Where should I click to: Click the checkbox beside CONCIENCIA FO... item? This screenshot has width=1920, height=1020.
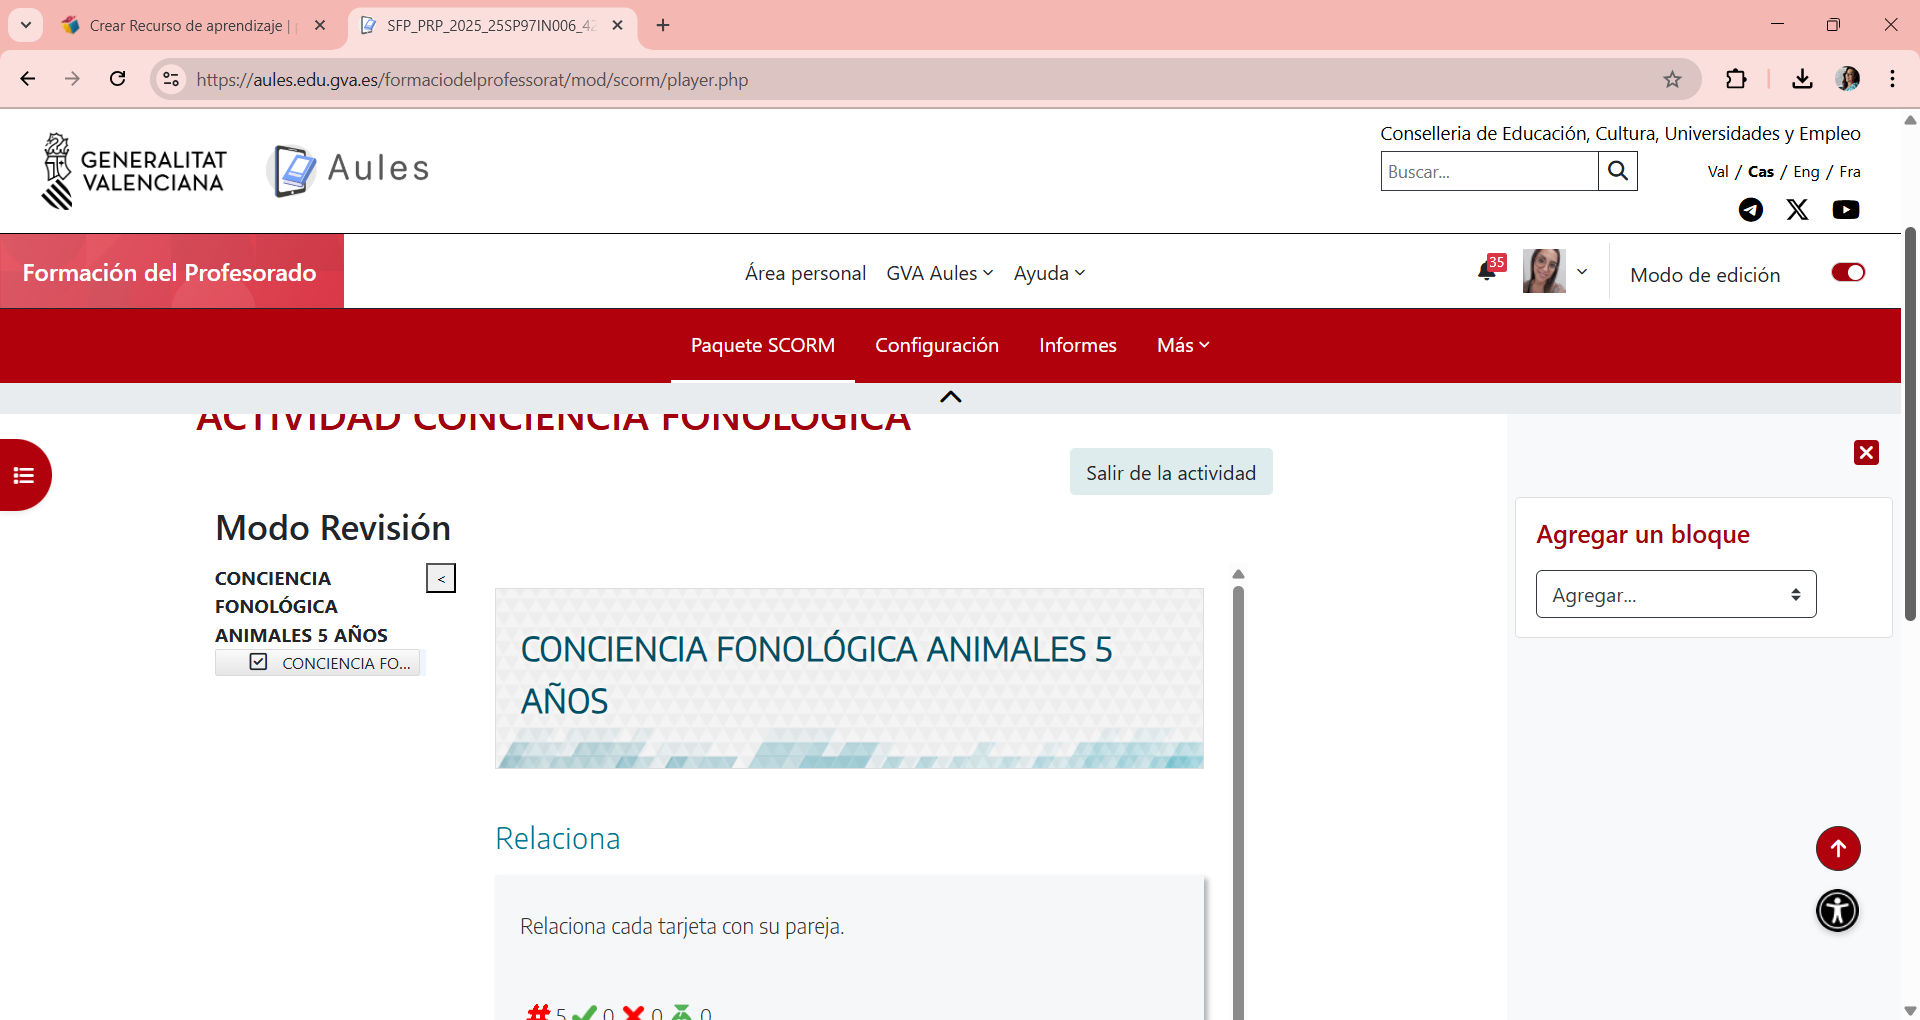pyautogui.click(x=259, y=662)
